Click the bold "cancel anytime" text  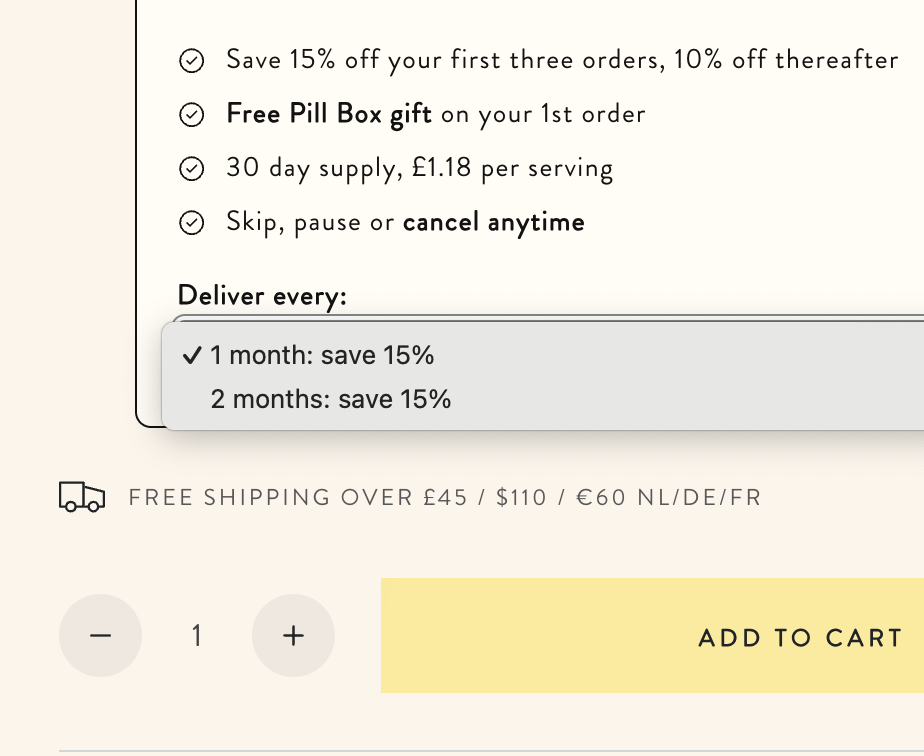tap(493, 222)
